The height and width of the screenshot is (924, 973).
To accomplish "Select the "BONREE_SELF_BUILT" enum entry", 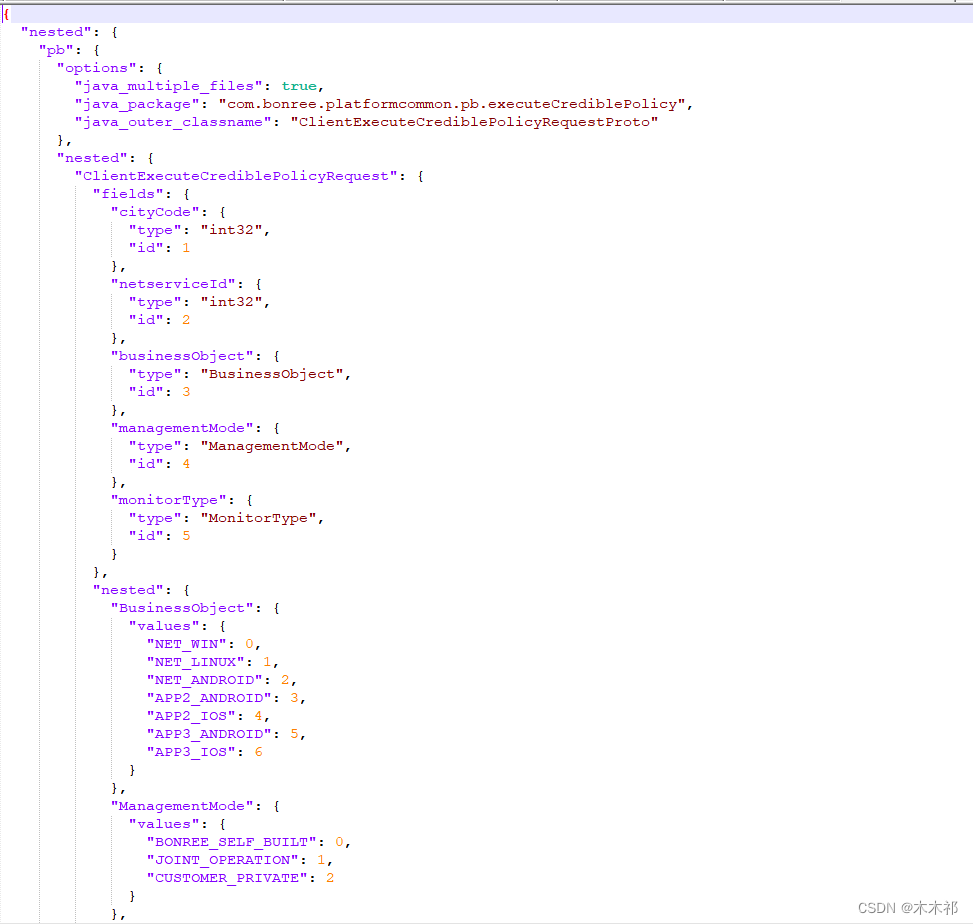I will coord(232,841).
